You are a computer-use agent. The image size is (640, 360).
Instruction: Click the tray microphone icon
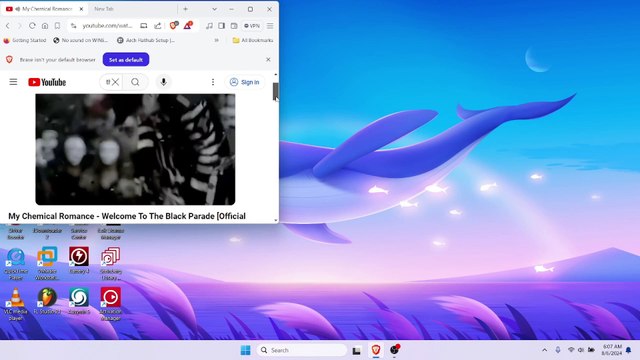coord(558,350)
